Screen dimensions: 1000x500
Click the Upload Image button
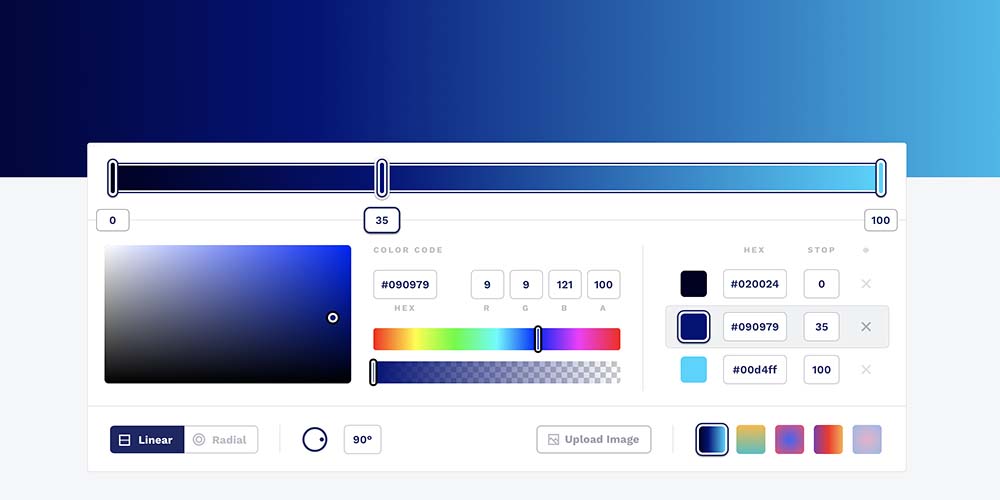[594, 439]
